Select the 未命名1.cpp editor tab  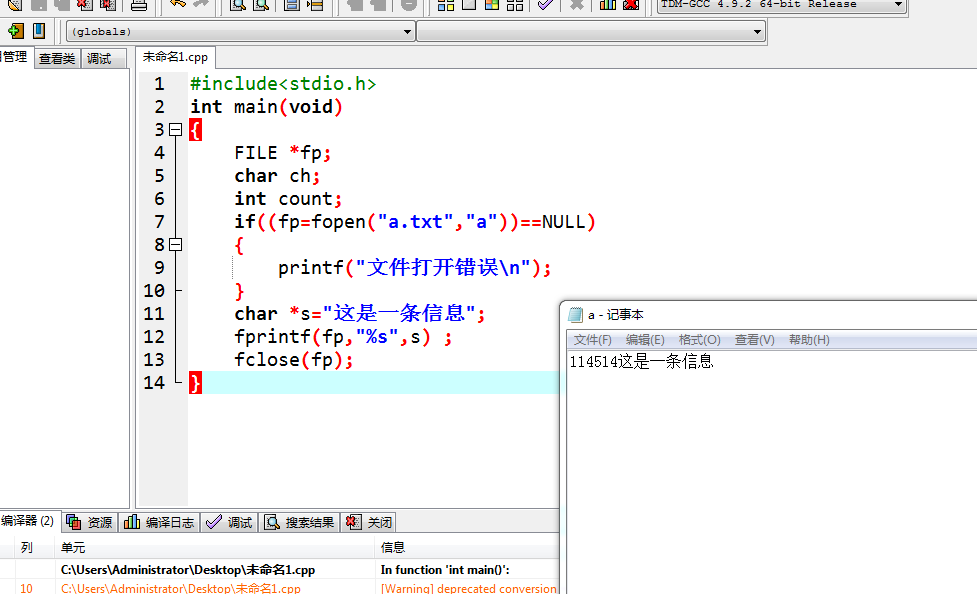coord(175,57)
